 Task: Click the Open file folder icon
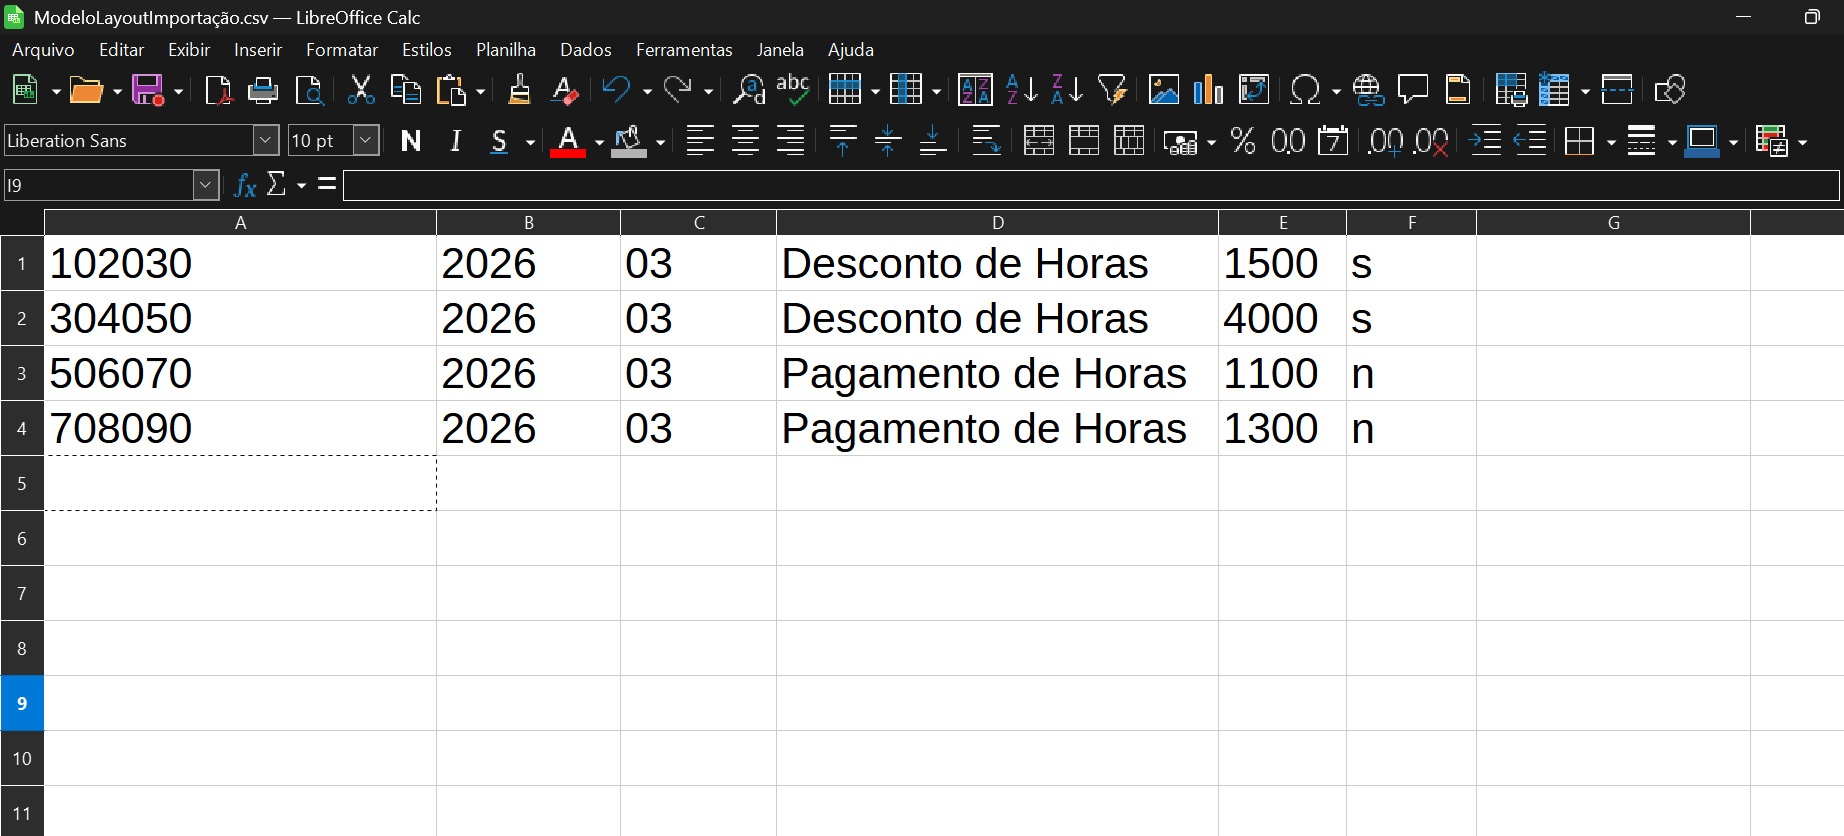coord(86,90)
